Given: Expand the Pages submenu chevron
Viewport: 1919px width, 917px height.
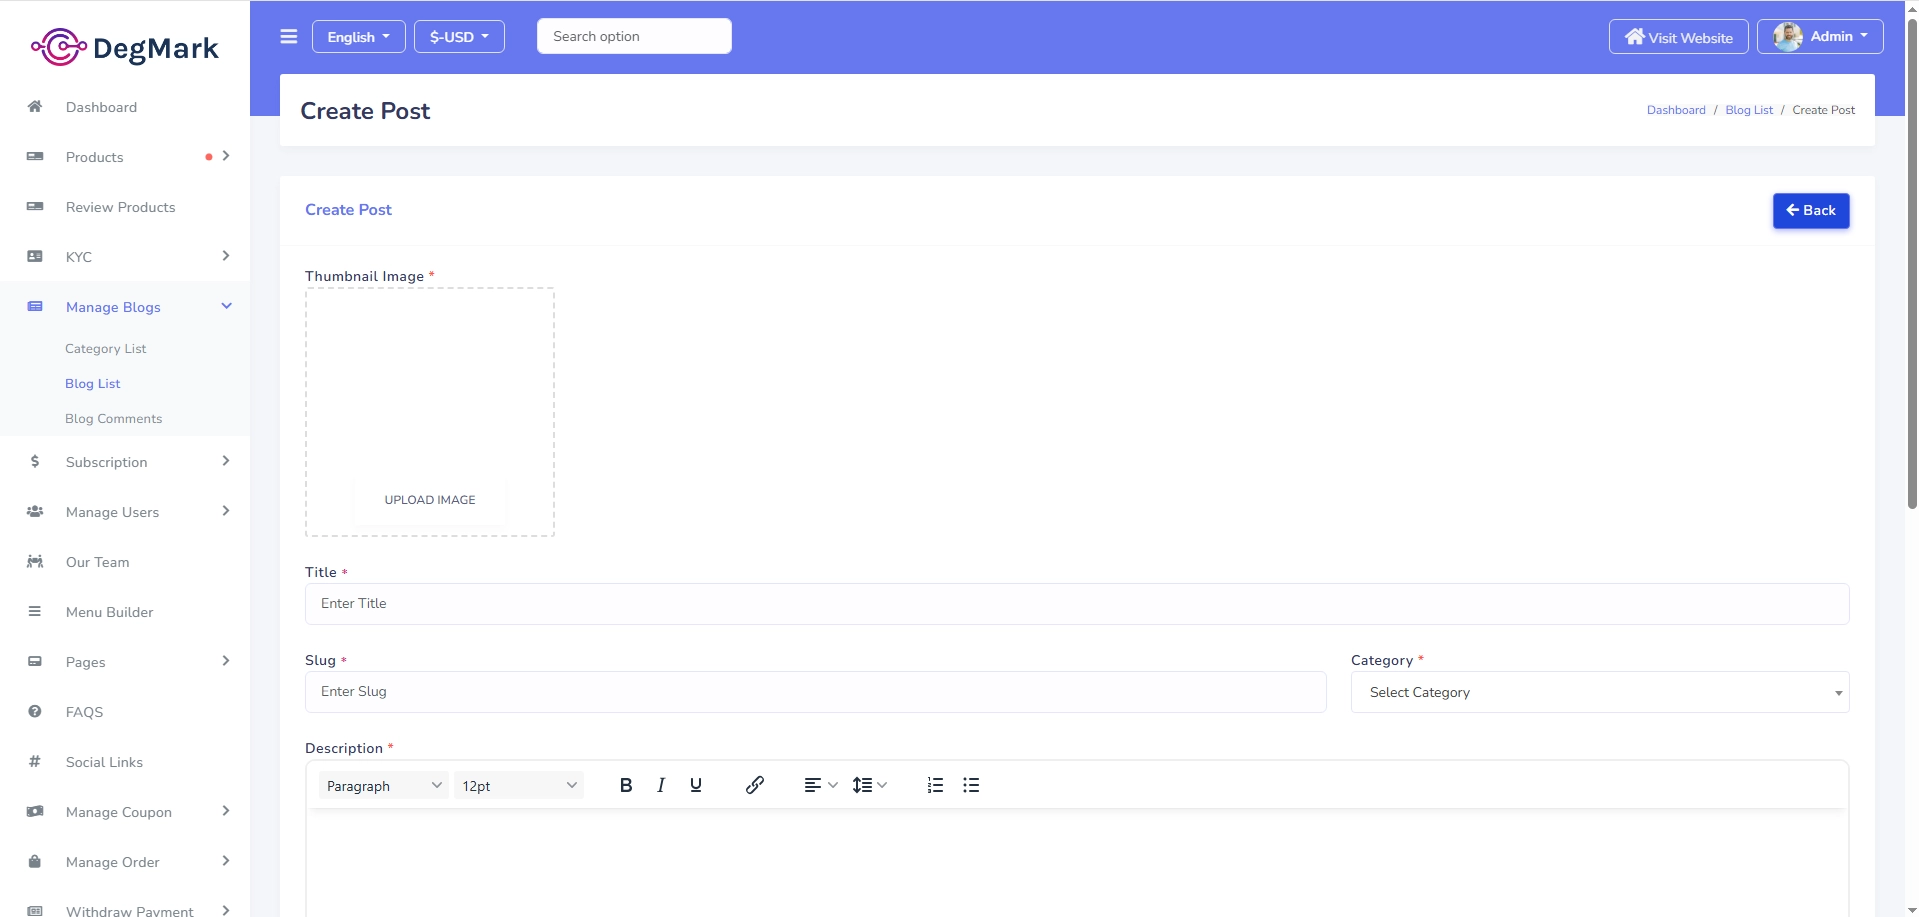Looking at the screenshot, I should coord(226,661).
